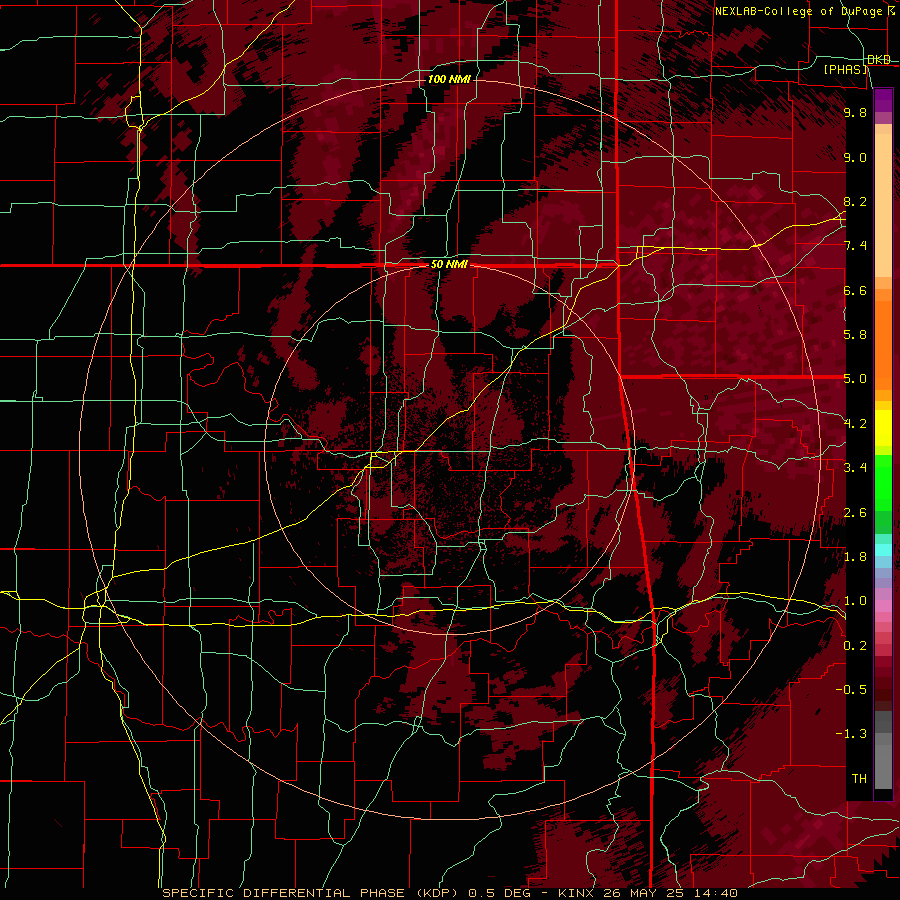Click the 6.6 scale value
The image size is (900, 900).
(855, 290)
